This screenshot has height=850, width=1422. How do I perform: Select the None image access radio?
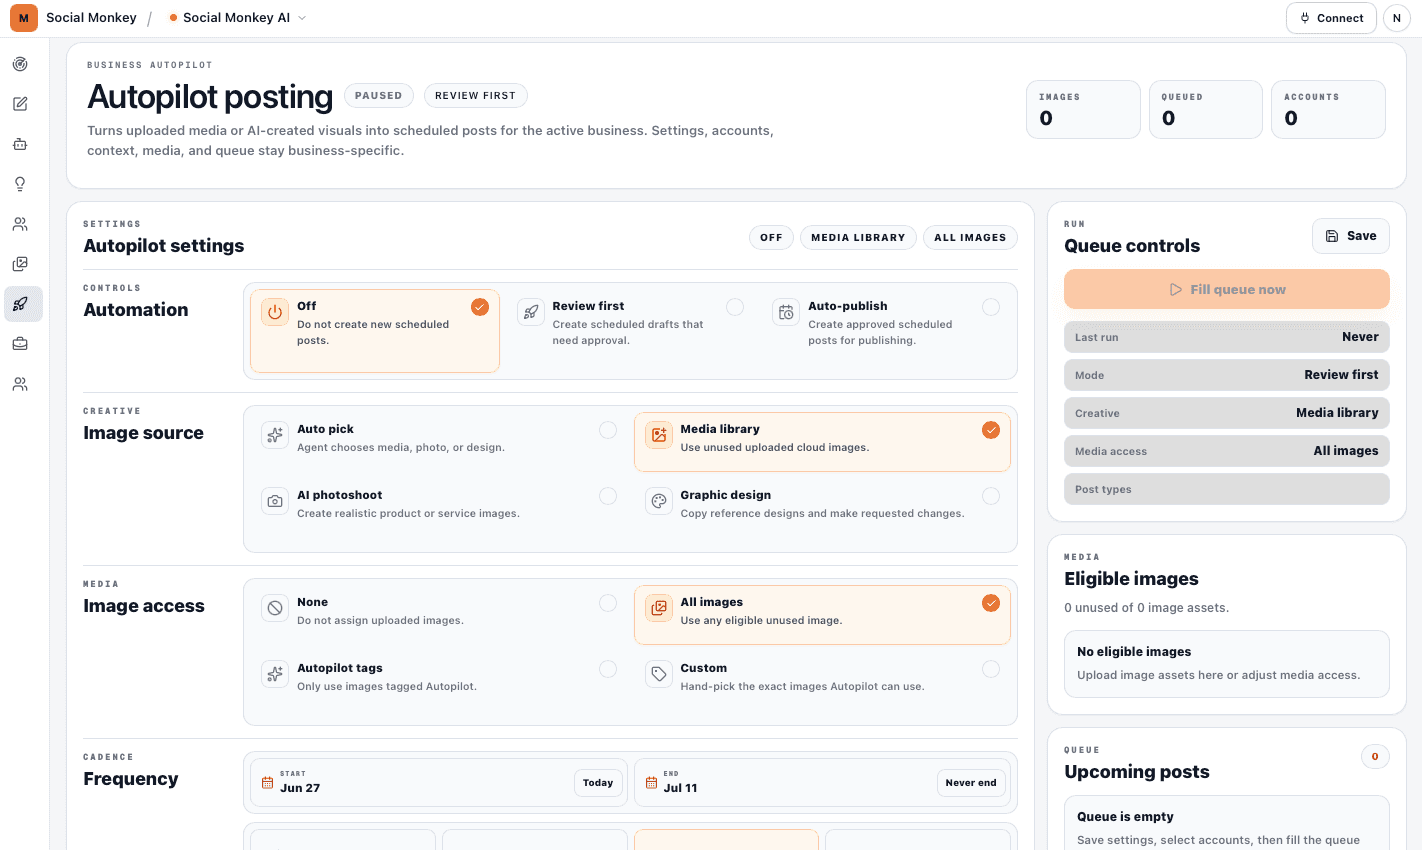(608, 603)
